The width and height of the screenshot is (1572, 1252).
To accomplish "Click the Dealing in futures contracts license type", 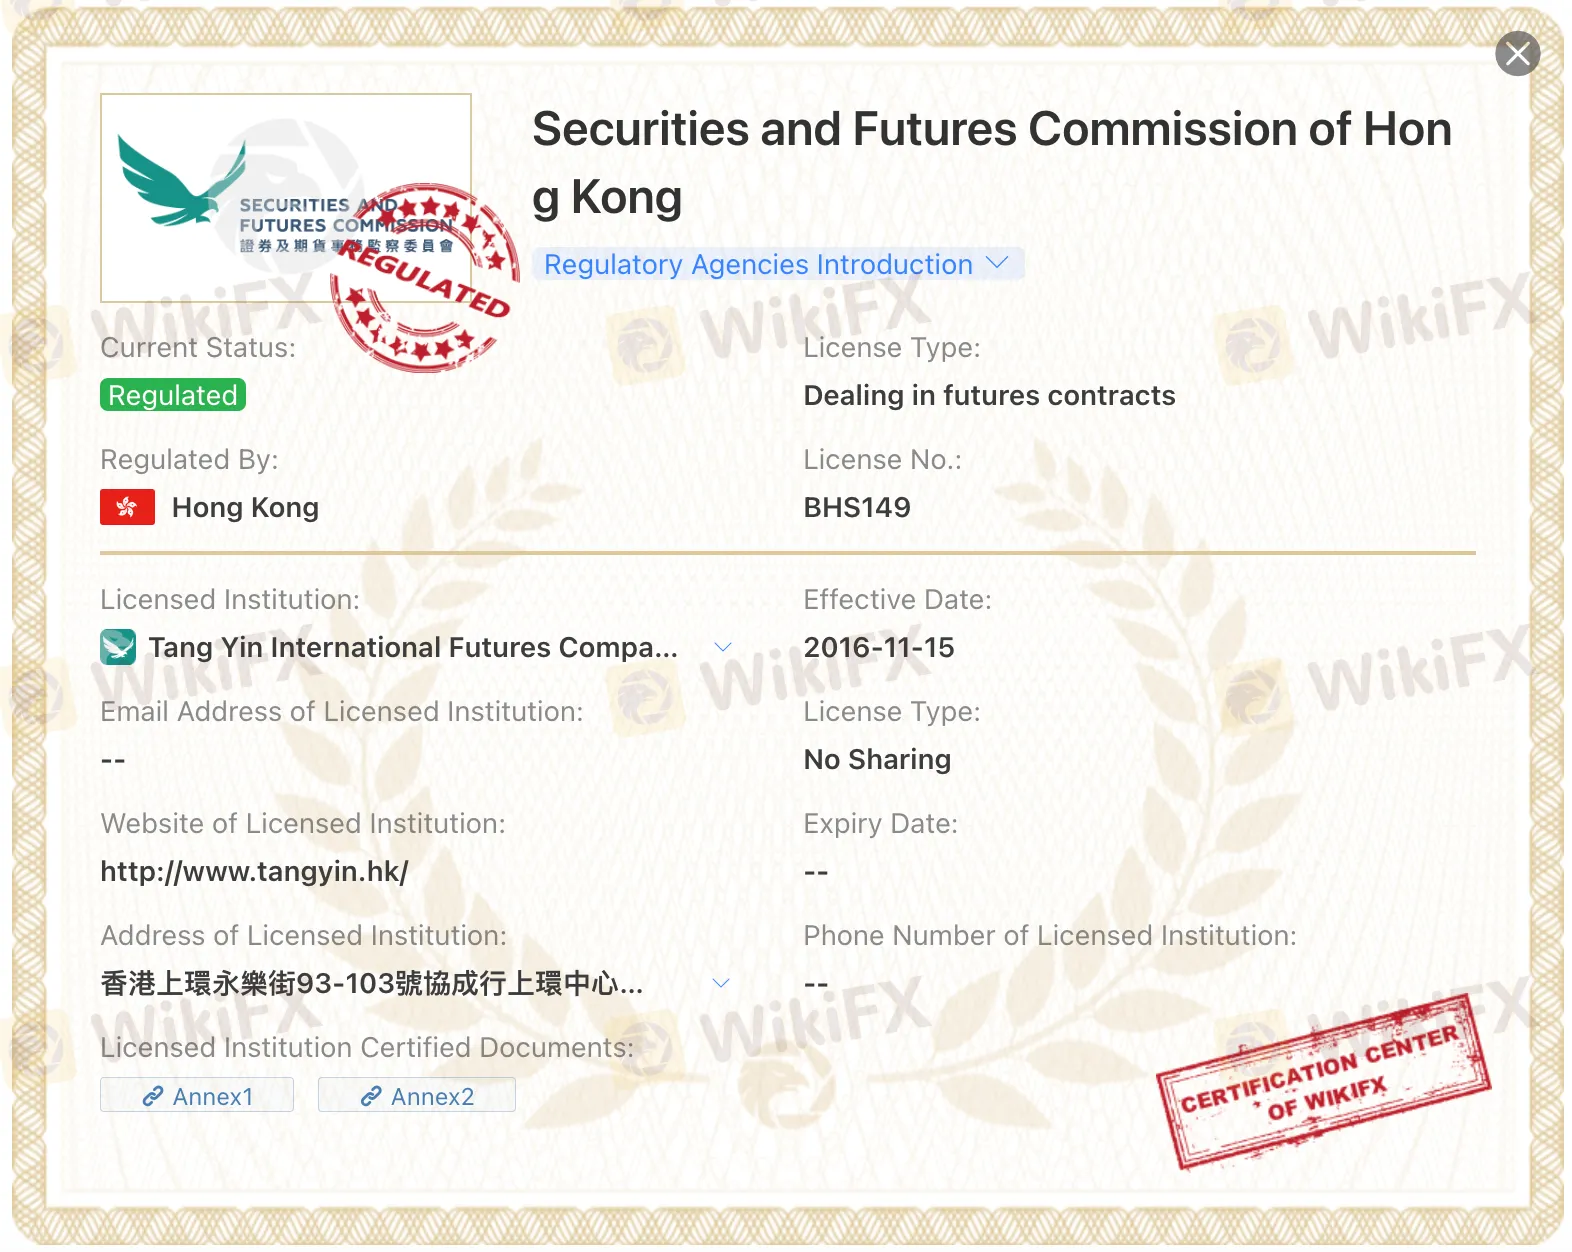I will tap(988, 395).
